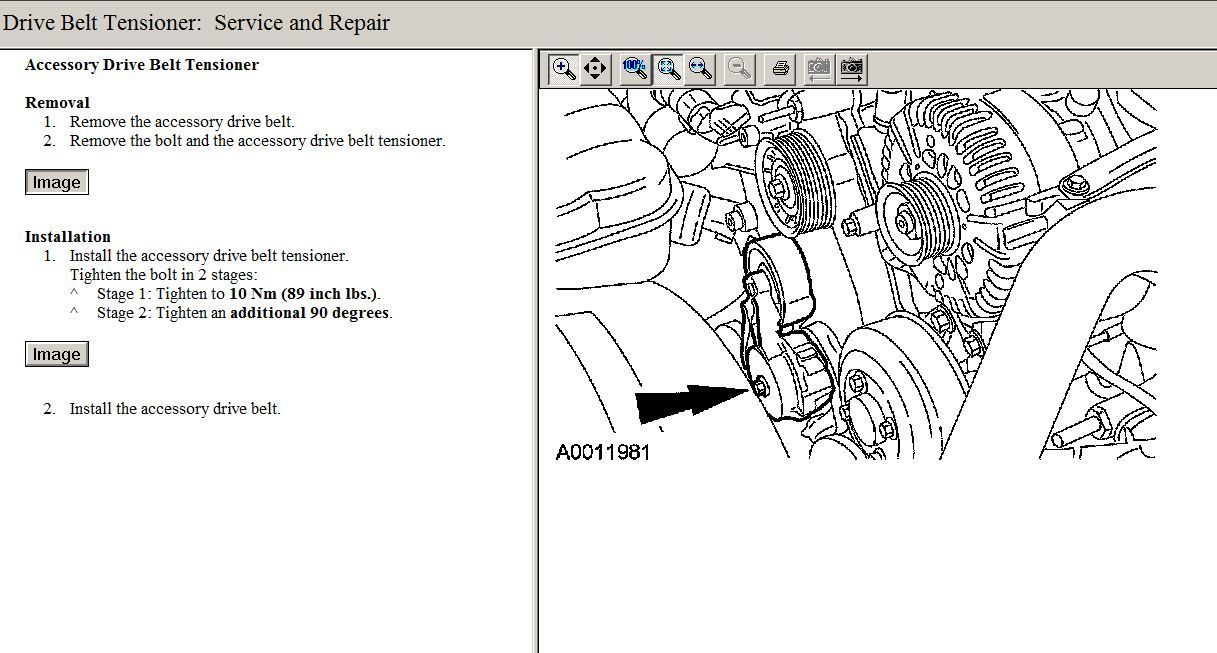Go to next image camera icon
The image size is (1217, 653).
pyautogui.click(x=852, y=69)
